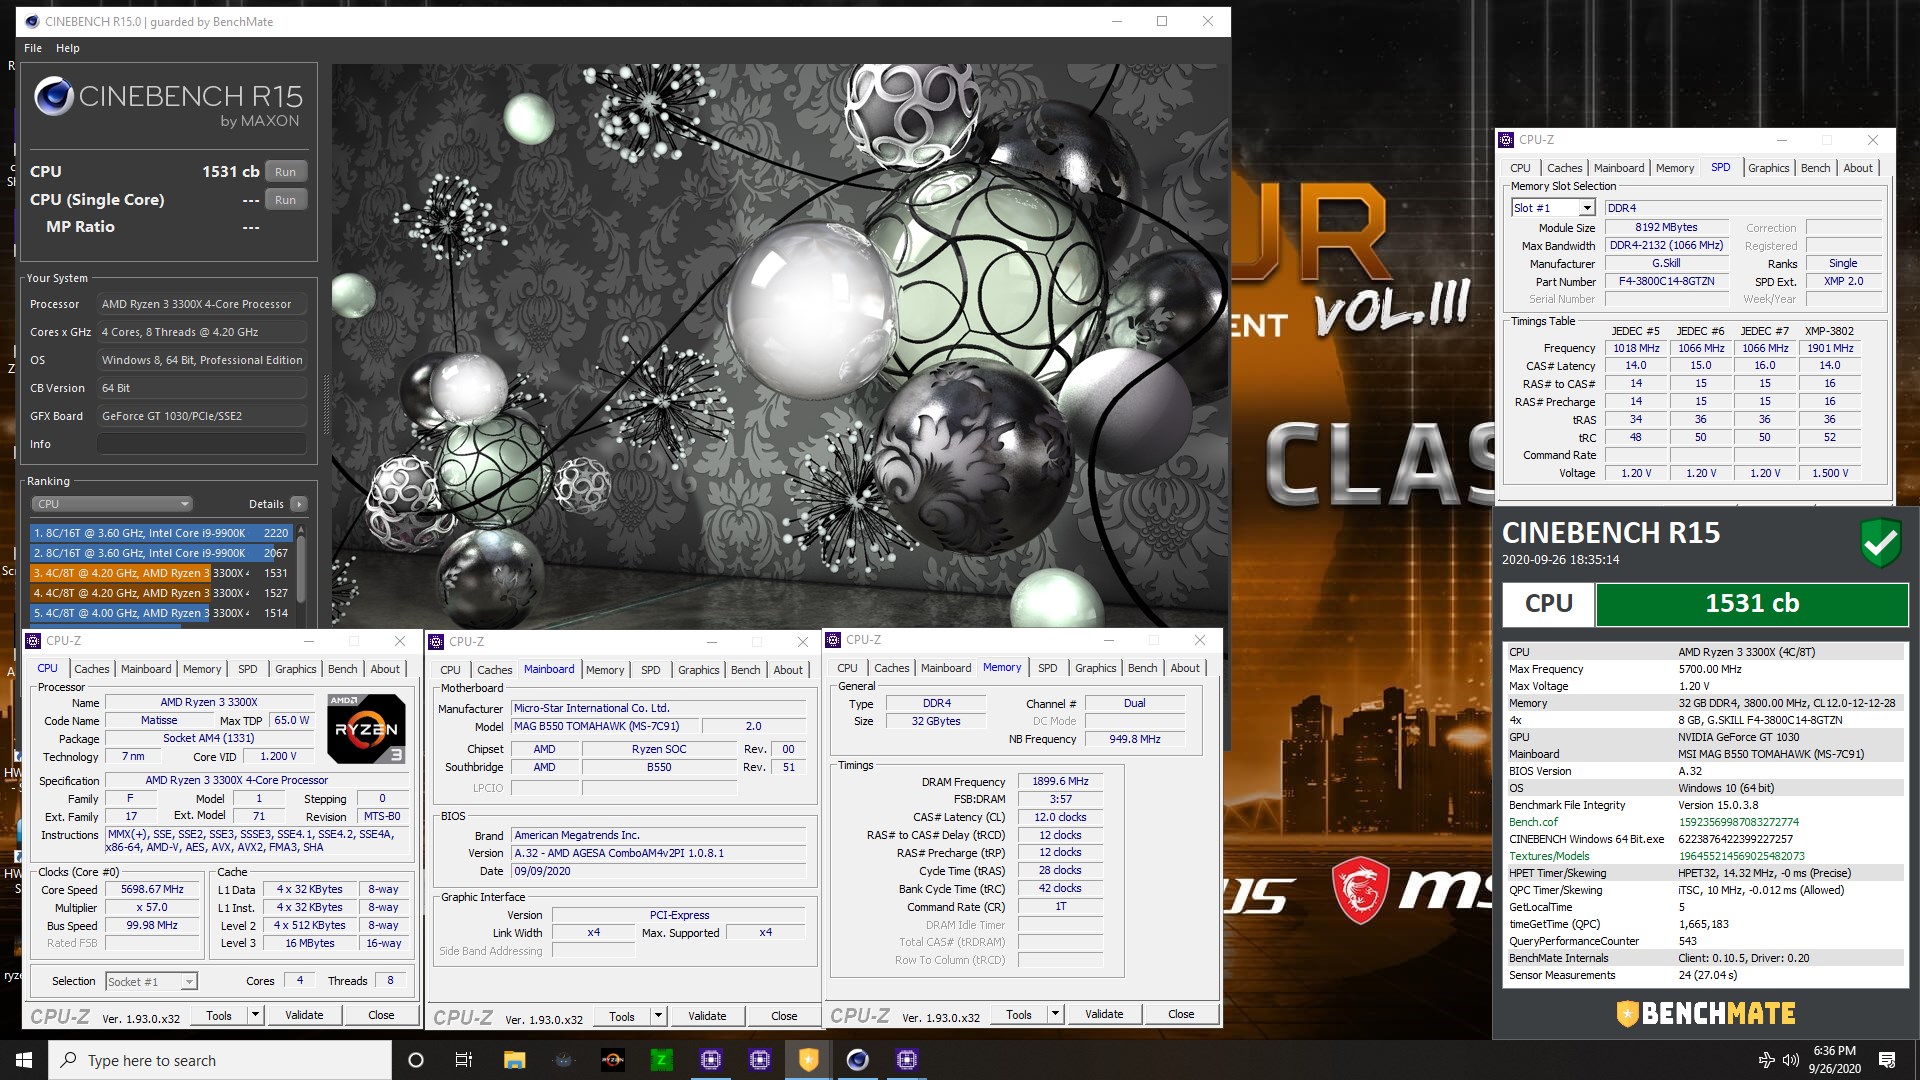Expand Tools arrow in CPU tab CPU-Z window
1920x1080 pixels.
coord(255,1015)
